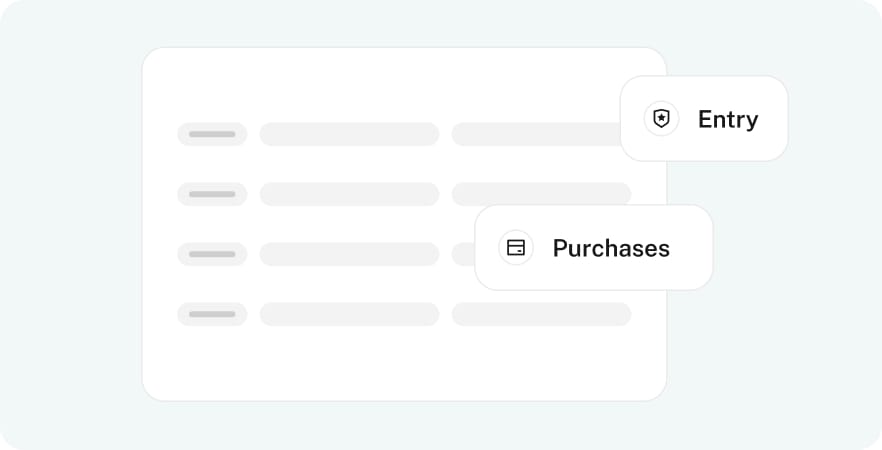
Task: Click the dark dash inside first row's tag
Action: tap(212, 134)
